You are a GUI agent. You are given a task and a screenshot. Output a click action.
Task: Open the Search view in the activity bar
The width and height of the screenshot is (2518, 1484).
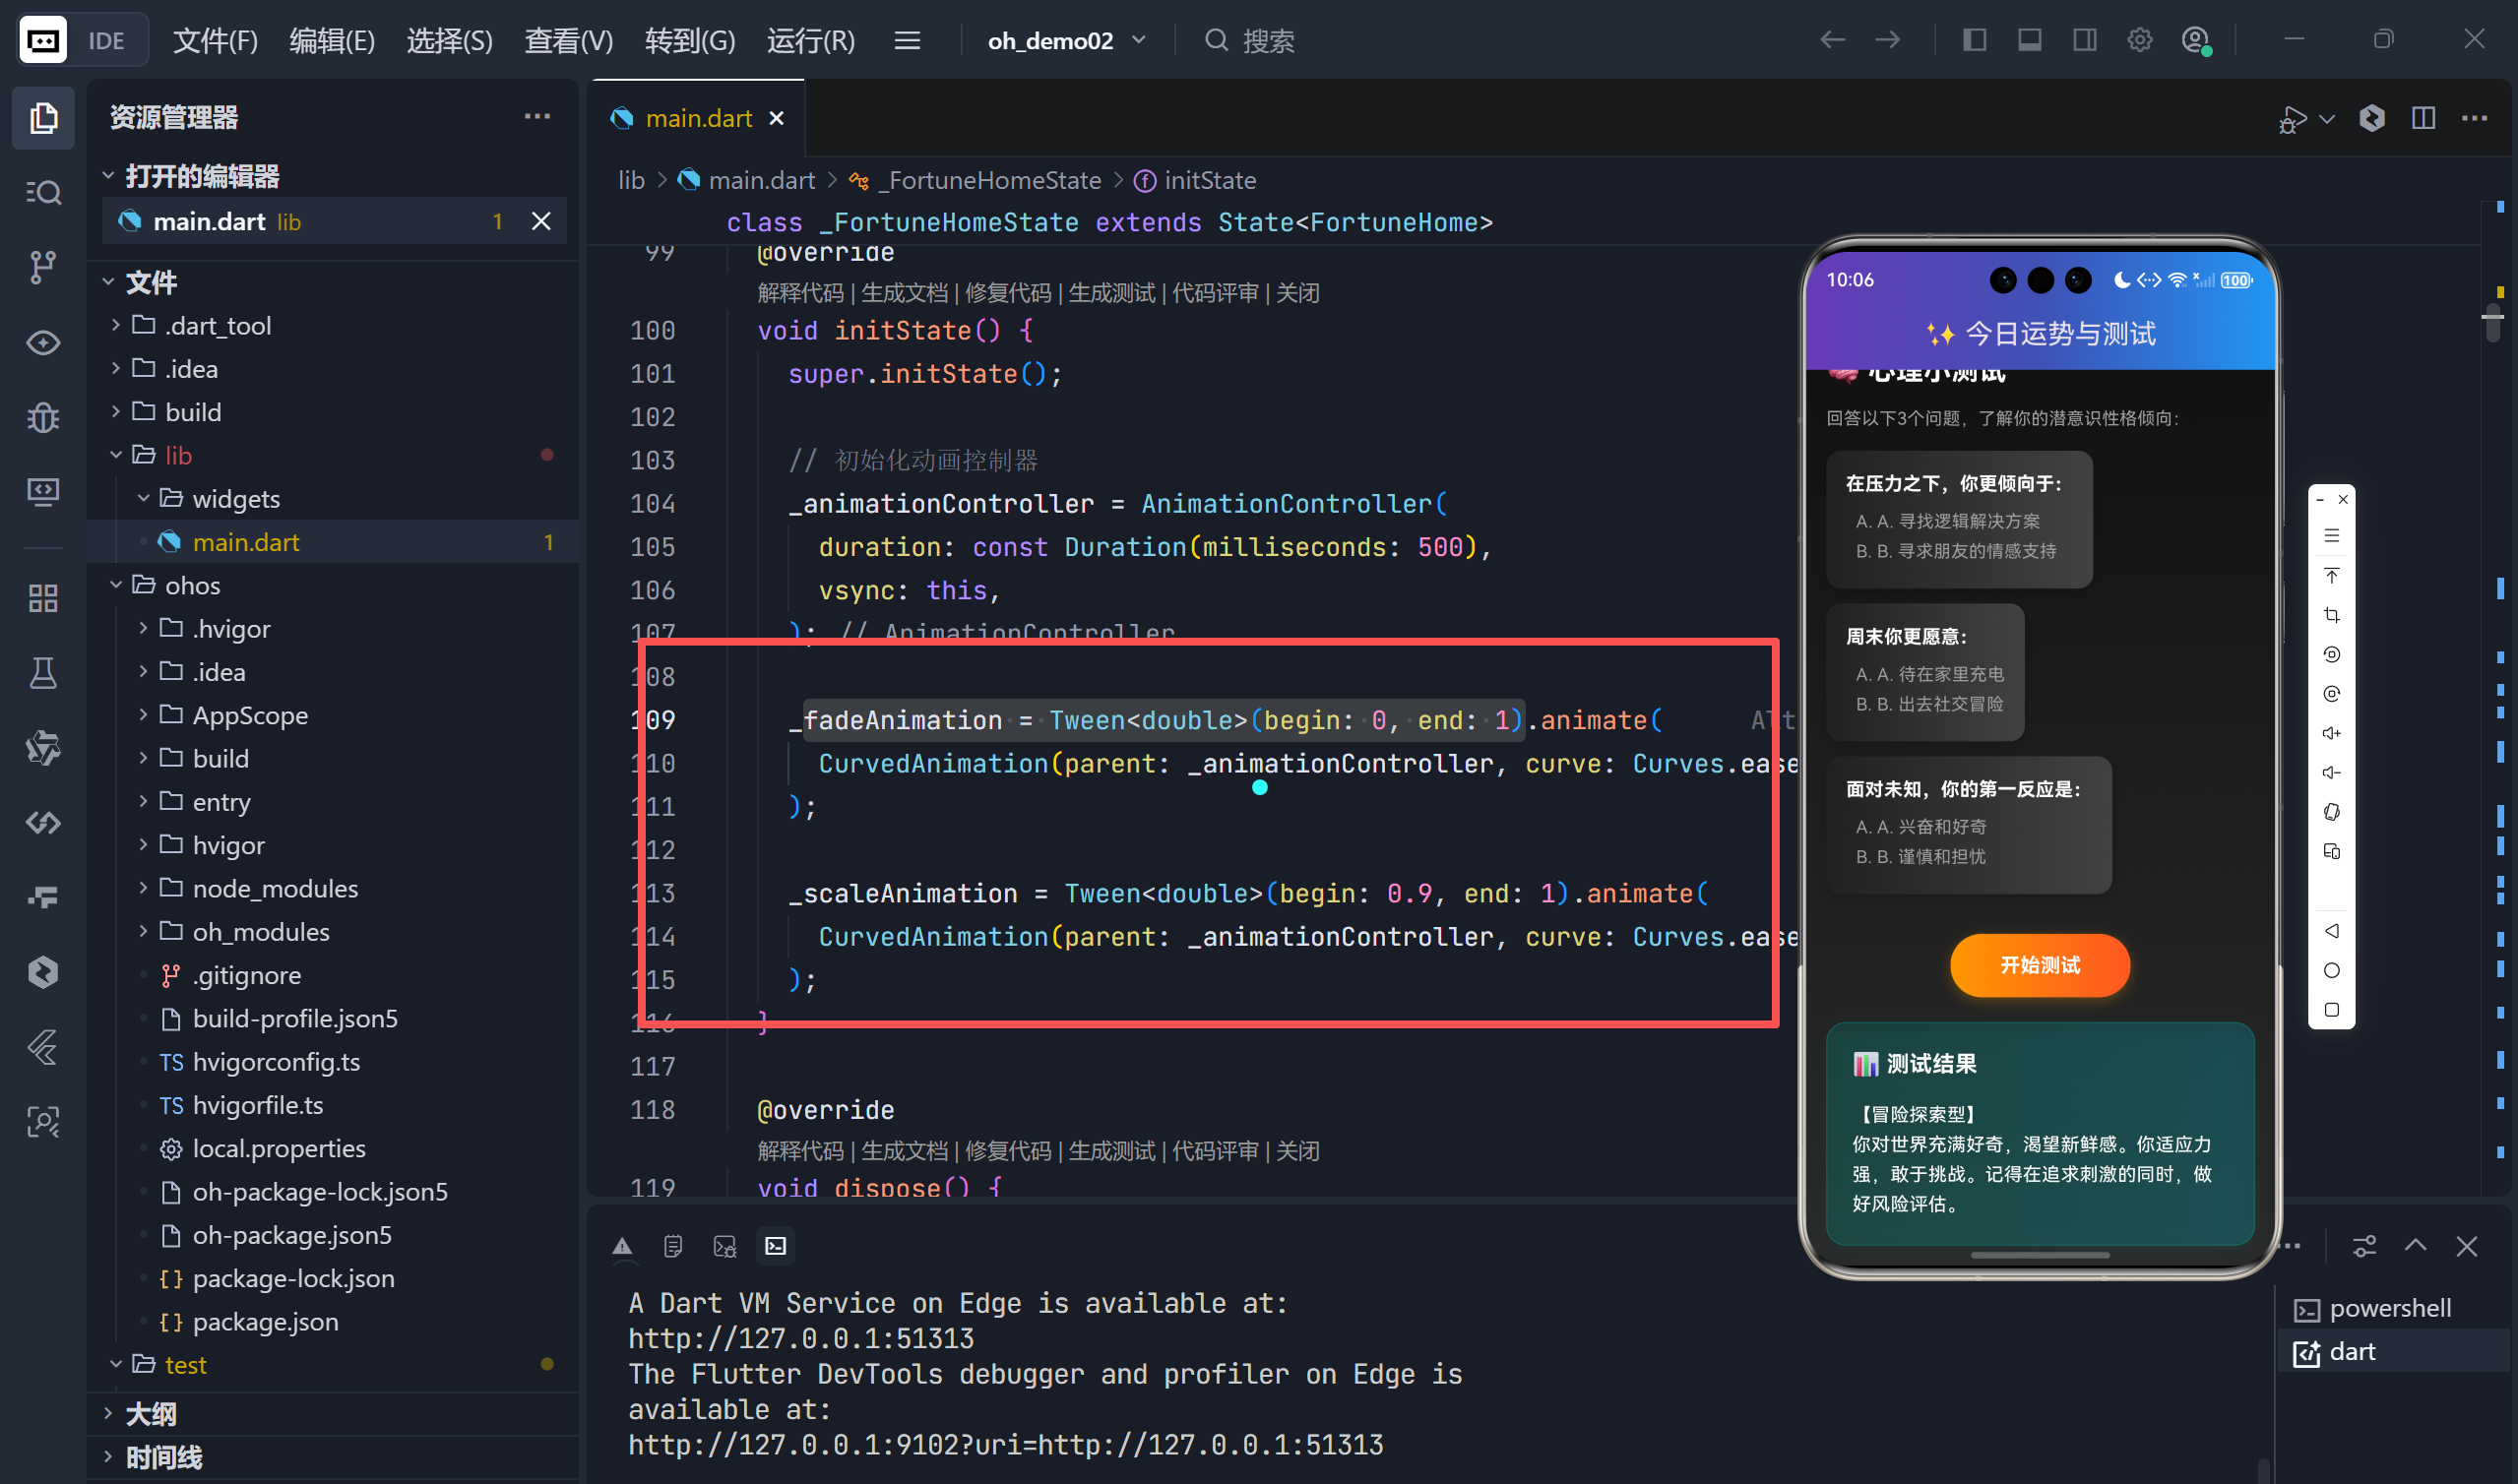(42, 192)
